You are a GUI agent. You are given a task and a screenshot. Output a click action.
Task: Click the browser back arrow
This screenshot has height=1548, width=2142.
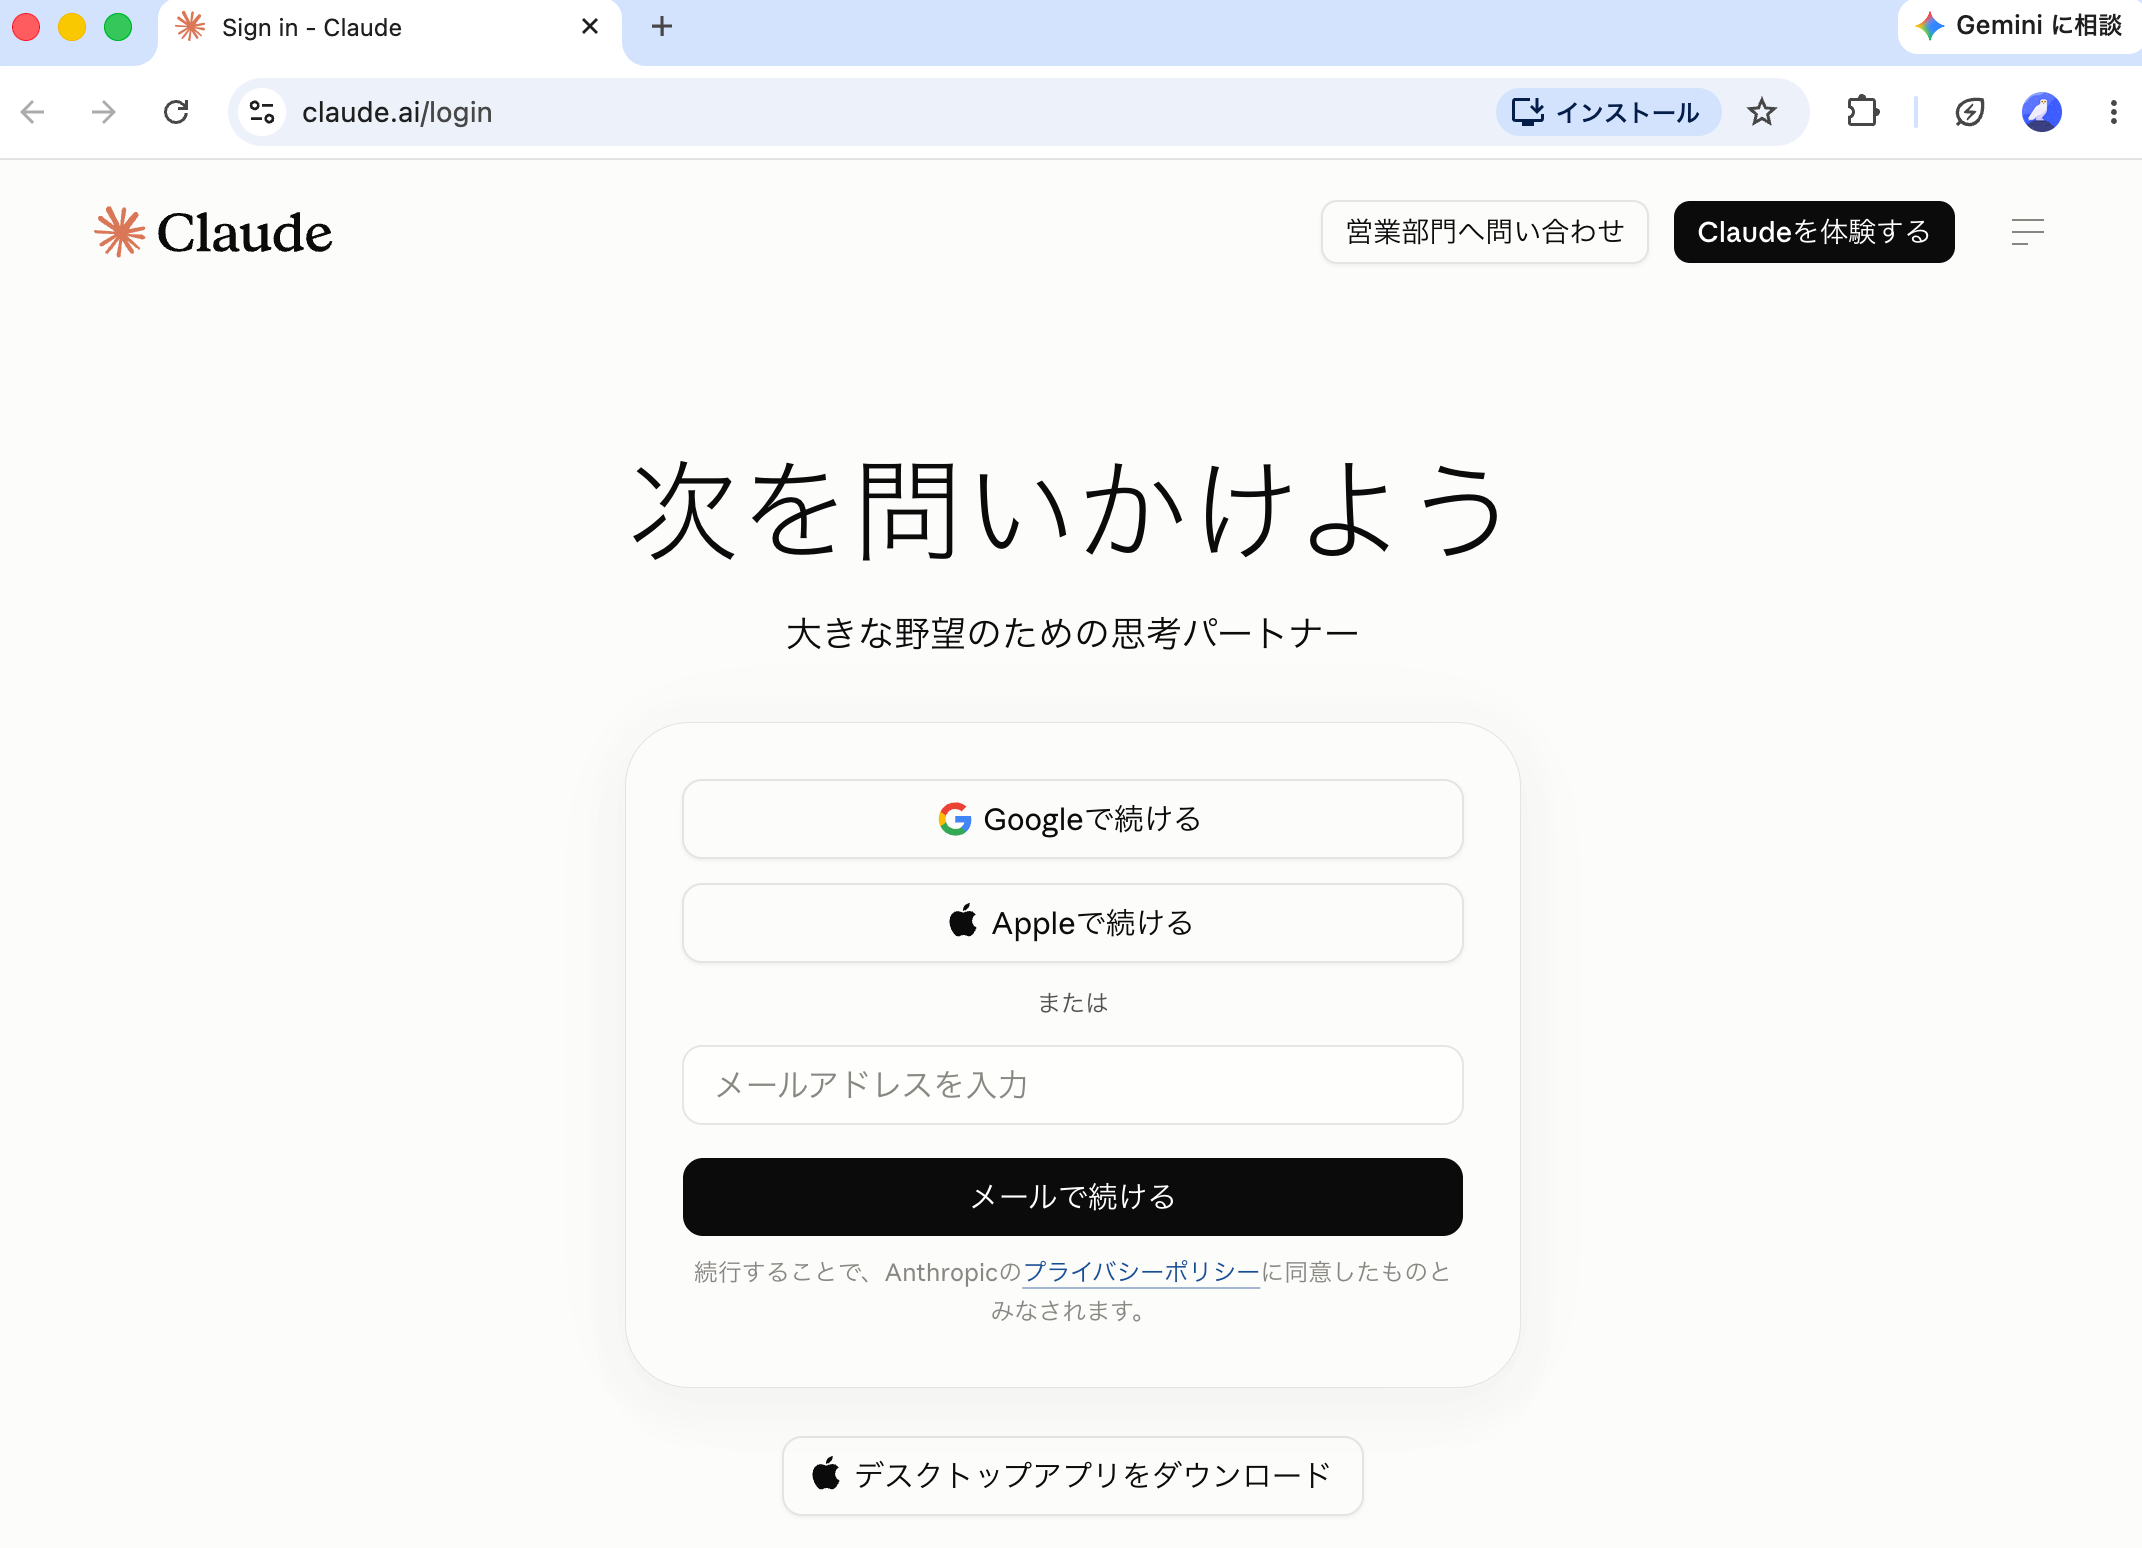click(x=33, y=112)
